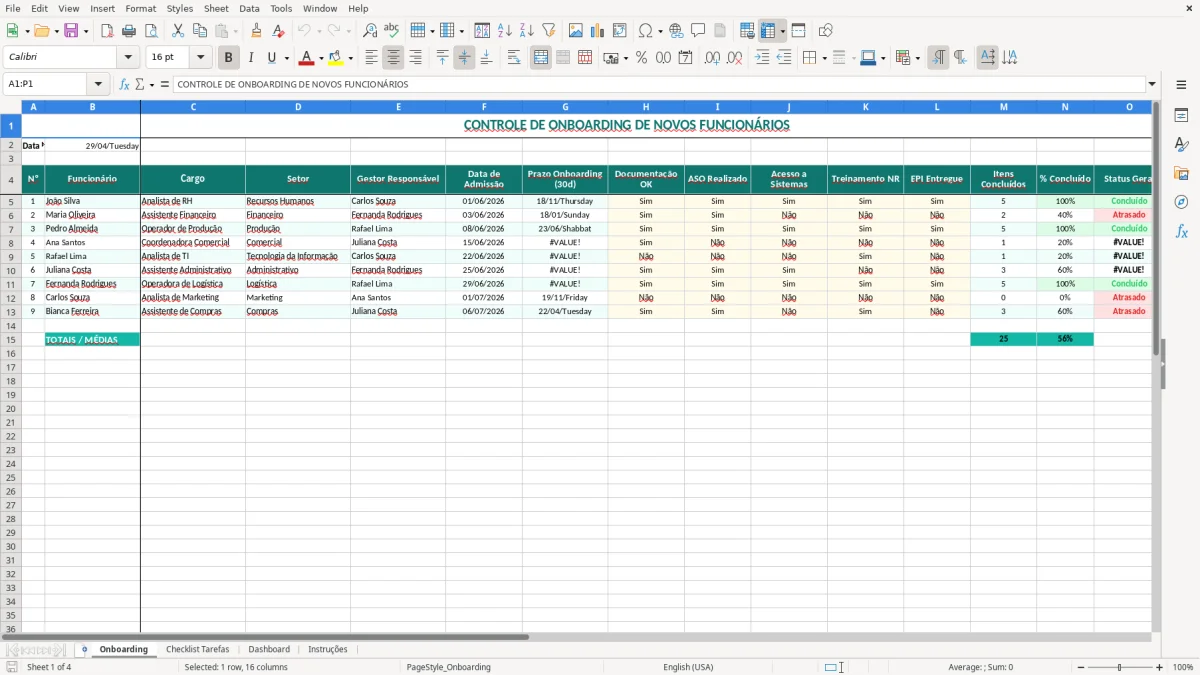1200x675 pixels.
Task: Toggle Align Right
Action: [416, 58]
